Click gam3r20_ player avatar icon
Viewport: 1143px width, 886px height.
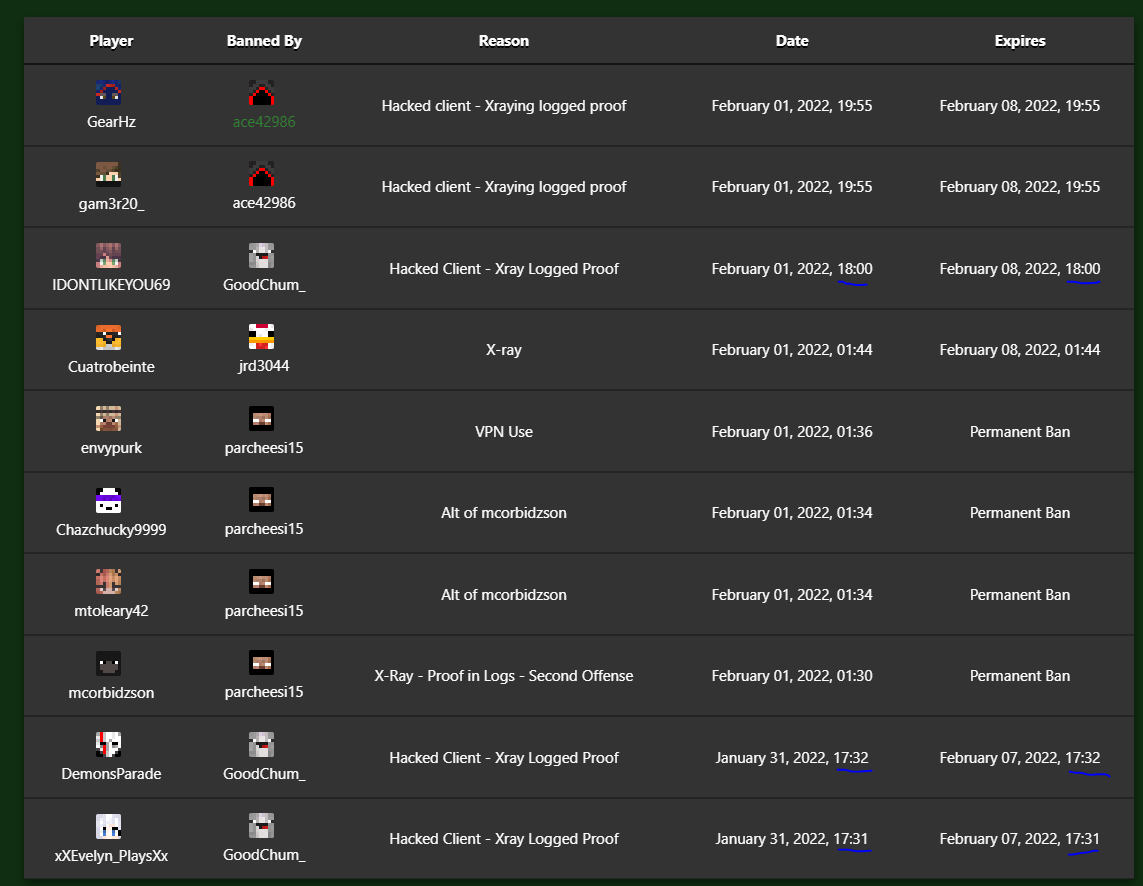click(109, 174)
